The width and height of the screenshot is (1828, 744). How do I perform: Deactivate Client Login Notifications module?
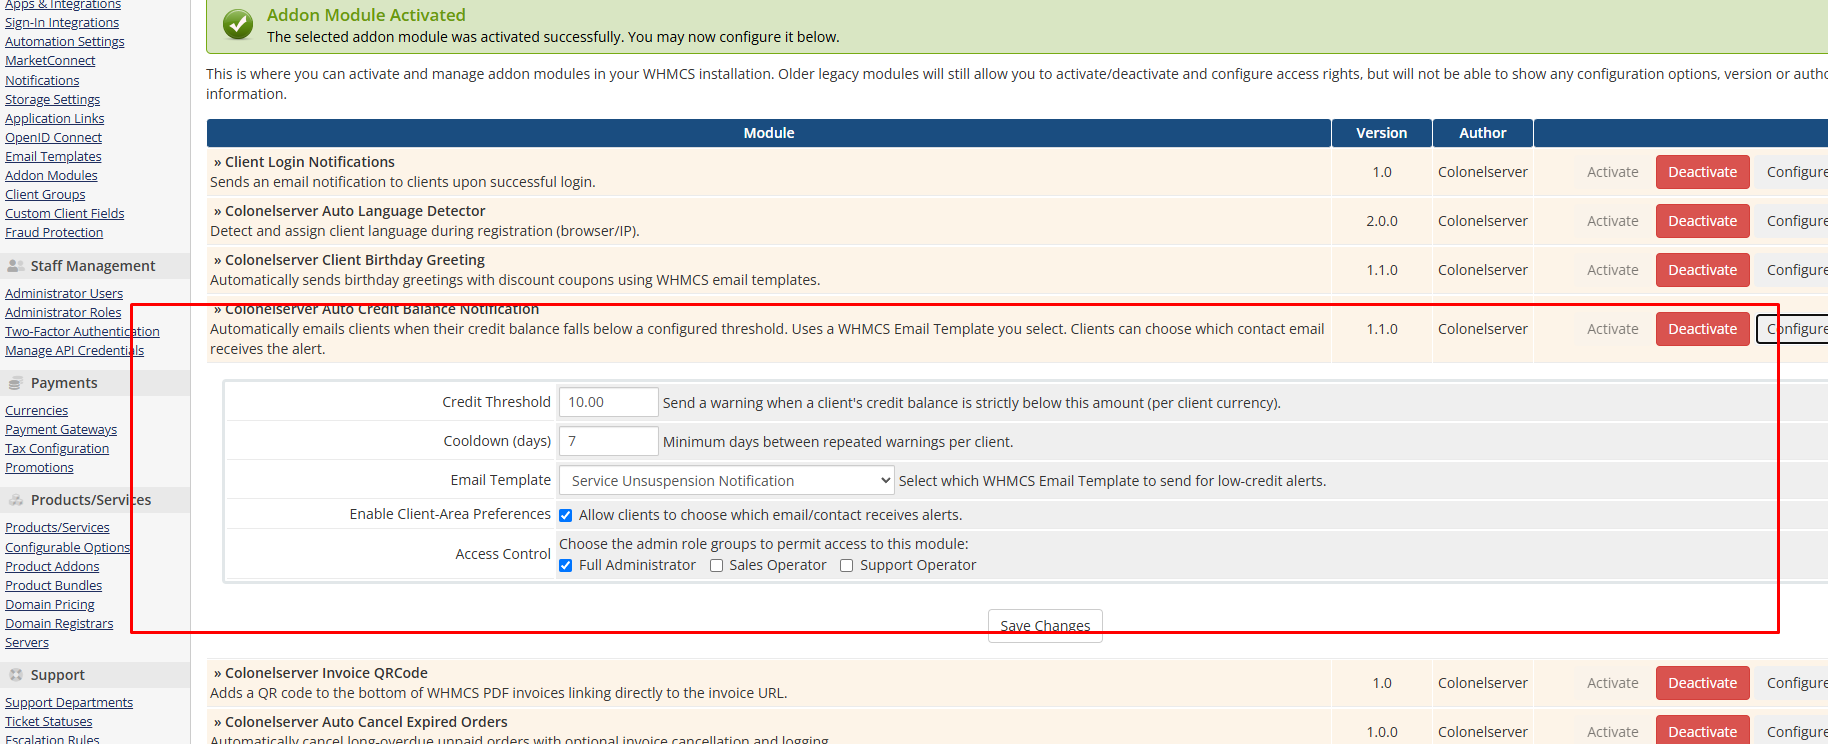click(1702, 172)
